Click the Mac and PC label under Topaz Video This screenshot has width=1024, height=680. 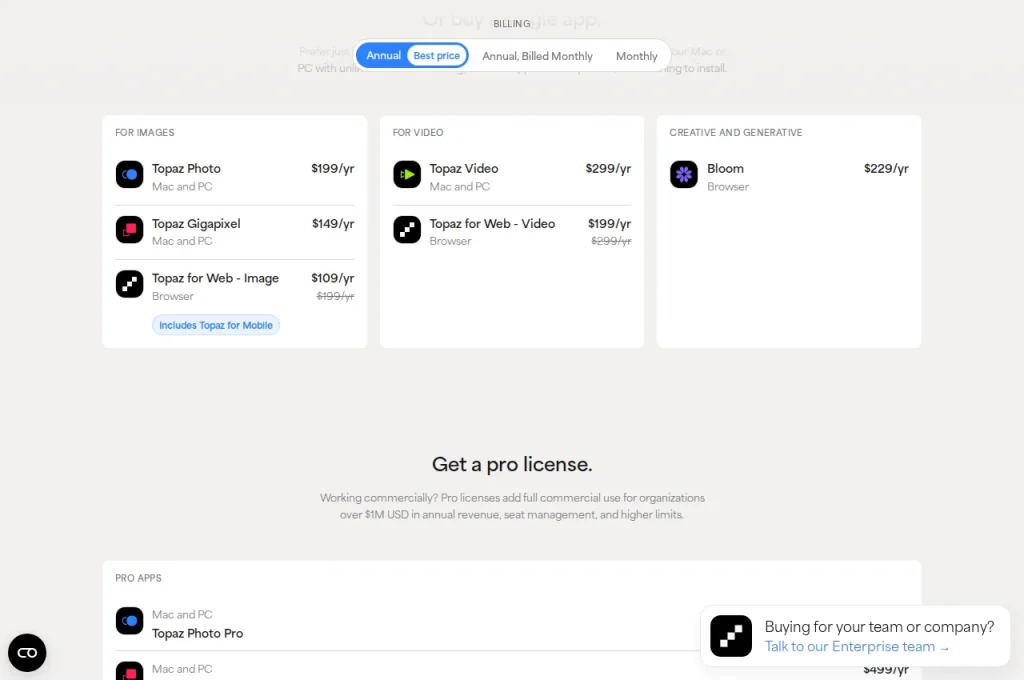click(460, 187)
